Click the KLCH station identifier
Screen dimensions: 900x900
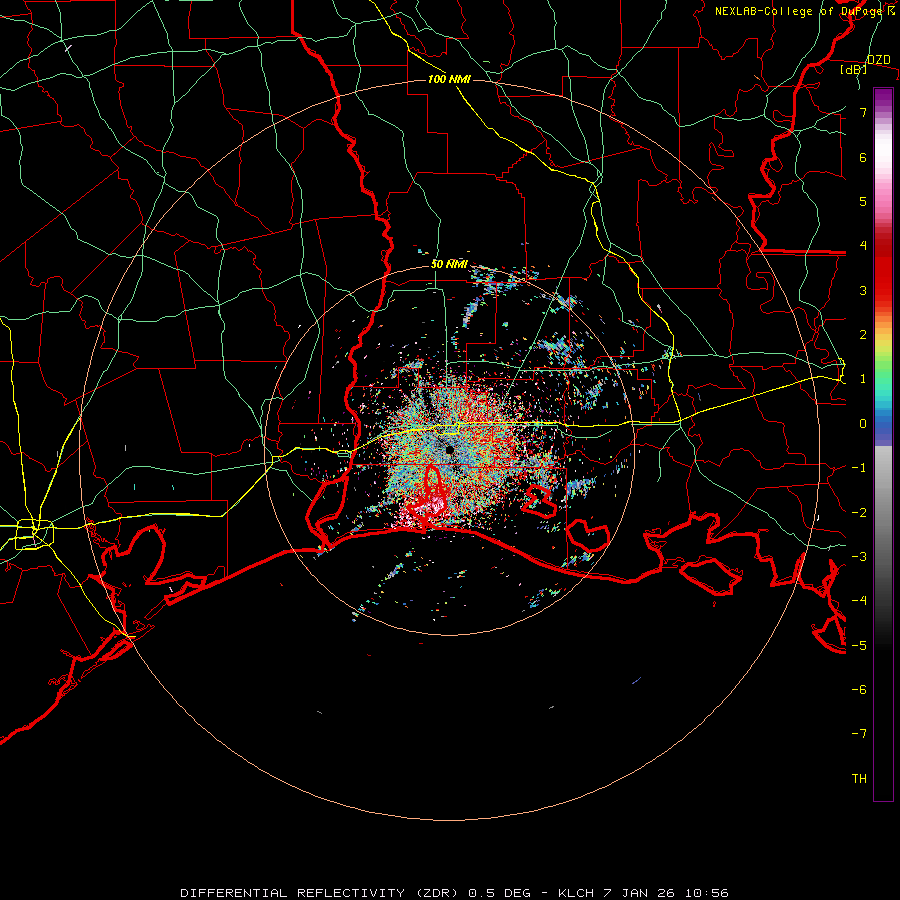tap(576, 893)
